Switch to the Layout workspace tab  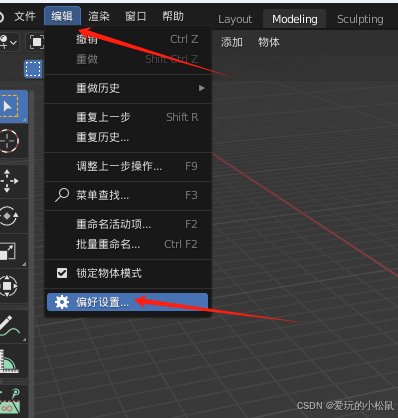pos(235,19)
